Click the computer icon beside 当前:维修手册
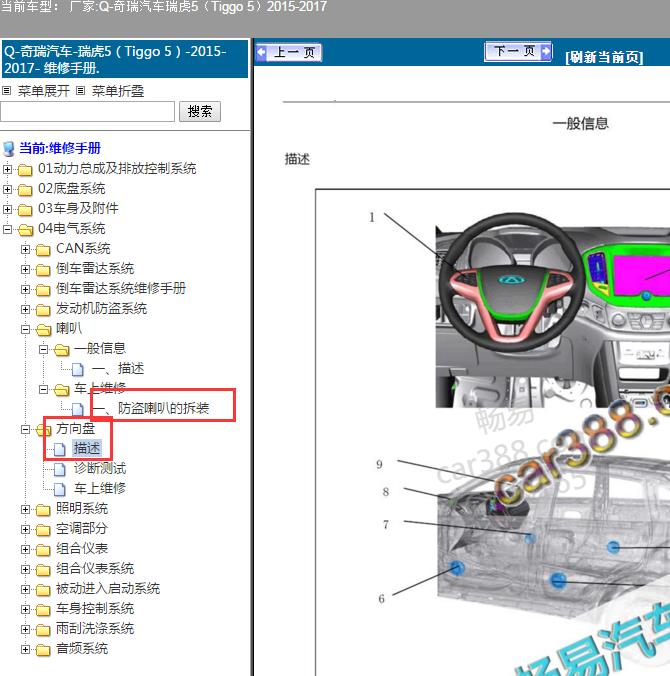The height and width of the screenshot is (676, 670). click(x=9, y=149)
